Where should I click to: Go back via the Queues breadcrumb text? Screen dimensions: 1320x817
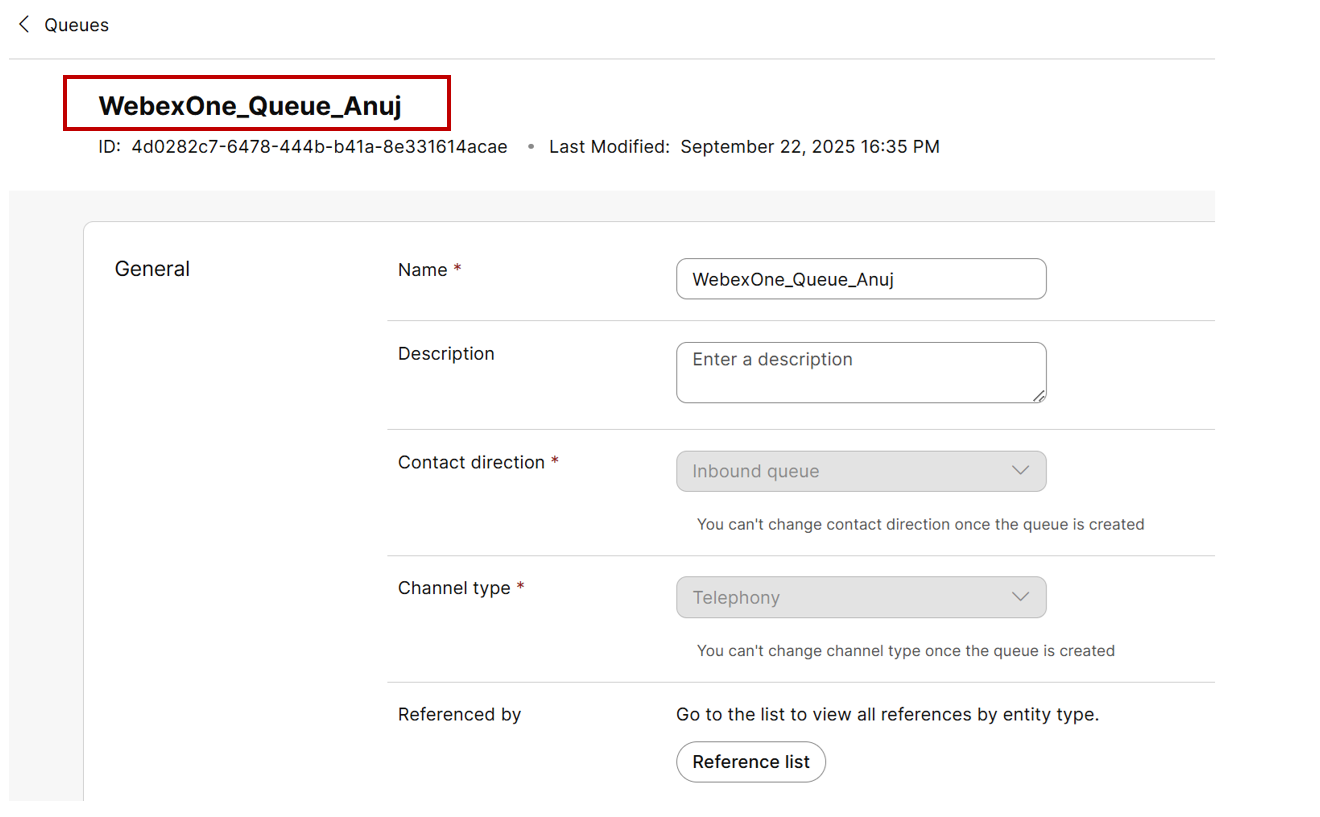click(77, 25)
